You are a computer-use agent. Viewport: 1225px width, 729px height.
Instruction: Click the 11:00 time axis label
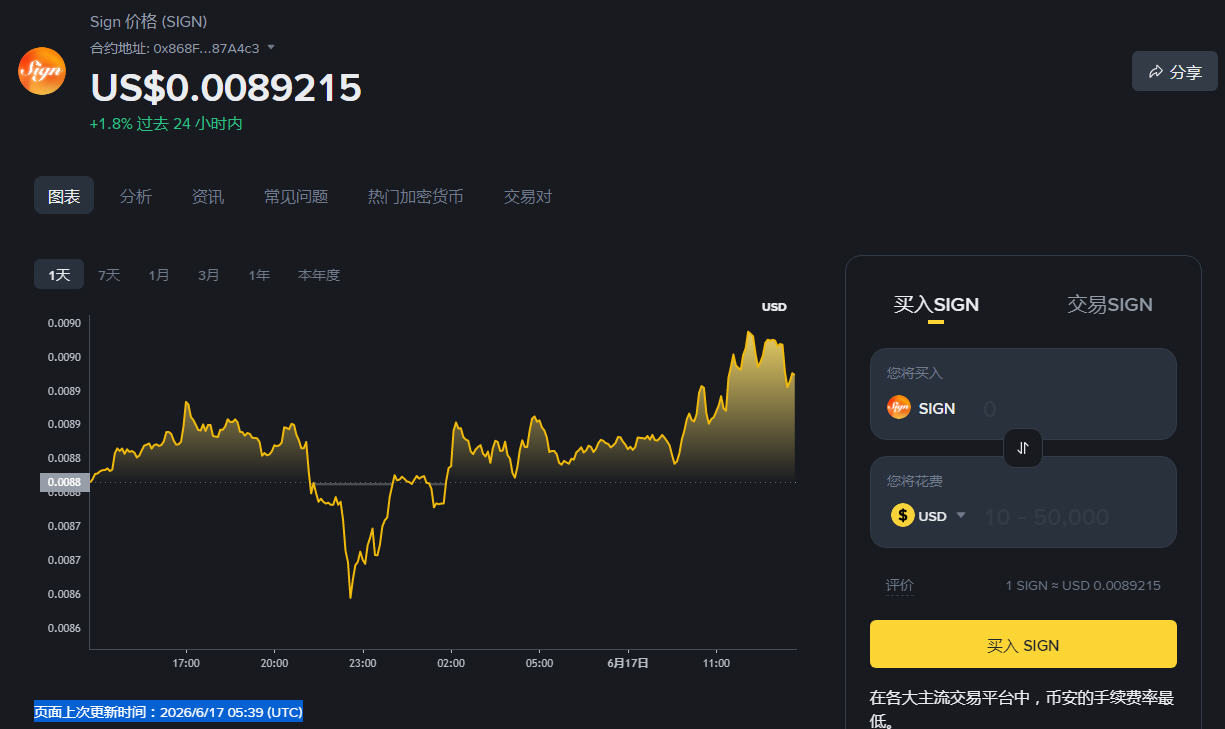click(716, 663)
